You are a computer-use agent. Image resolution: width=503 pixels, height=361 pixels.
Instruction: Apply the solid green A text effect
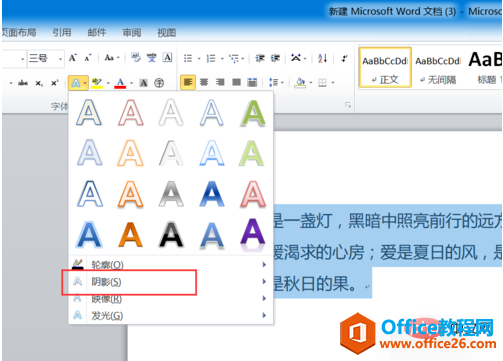coord(253,113)
